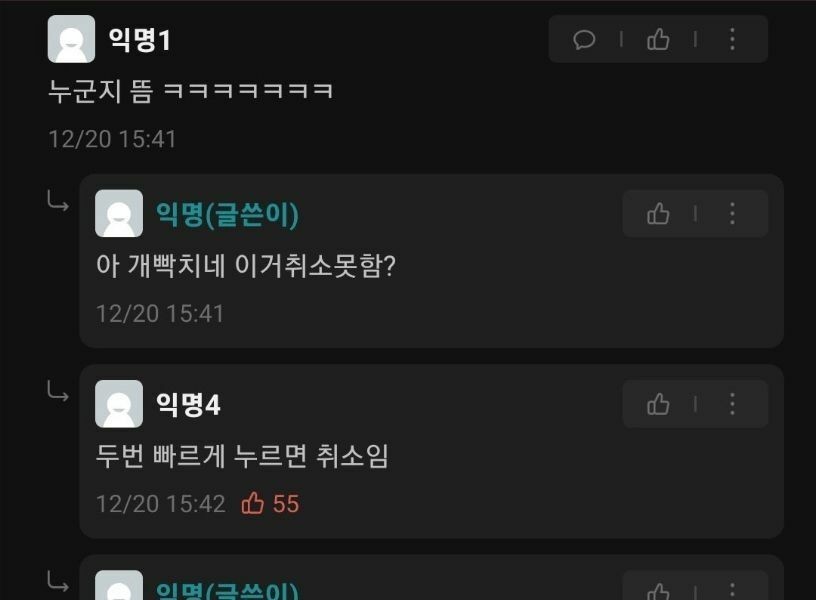
Task: Tap the red 55 likes counter
Action: (270, 504)
